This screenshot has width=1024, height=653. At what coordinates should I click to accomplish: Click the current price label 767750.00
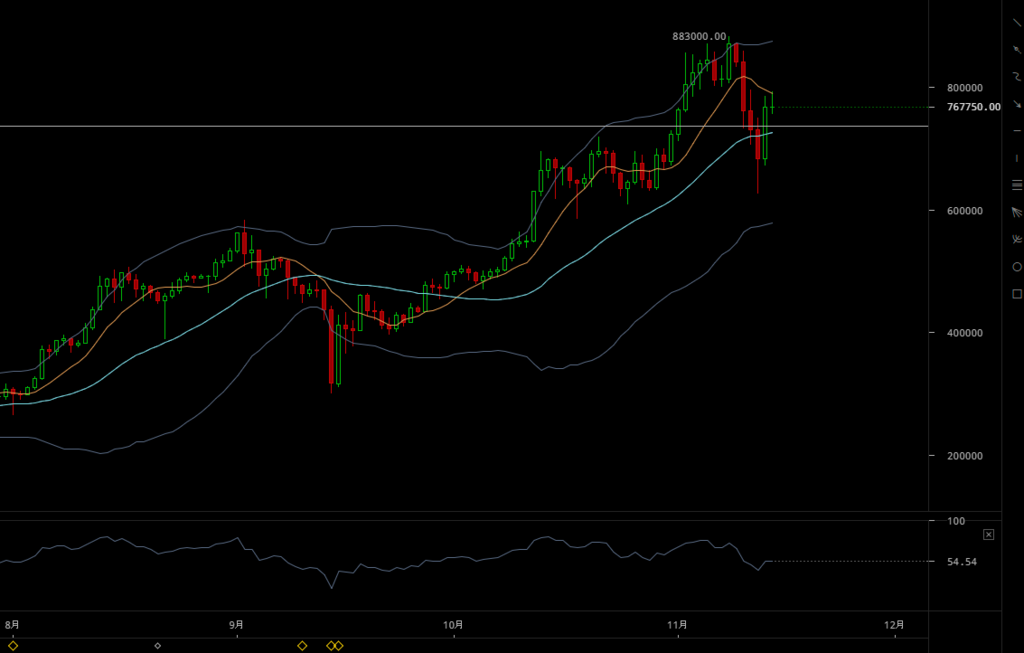point(973,106)
